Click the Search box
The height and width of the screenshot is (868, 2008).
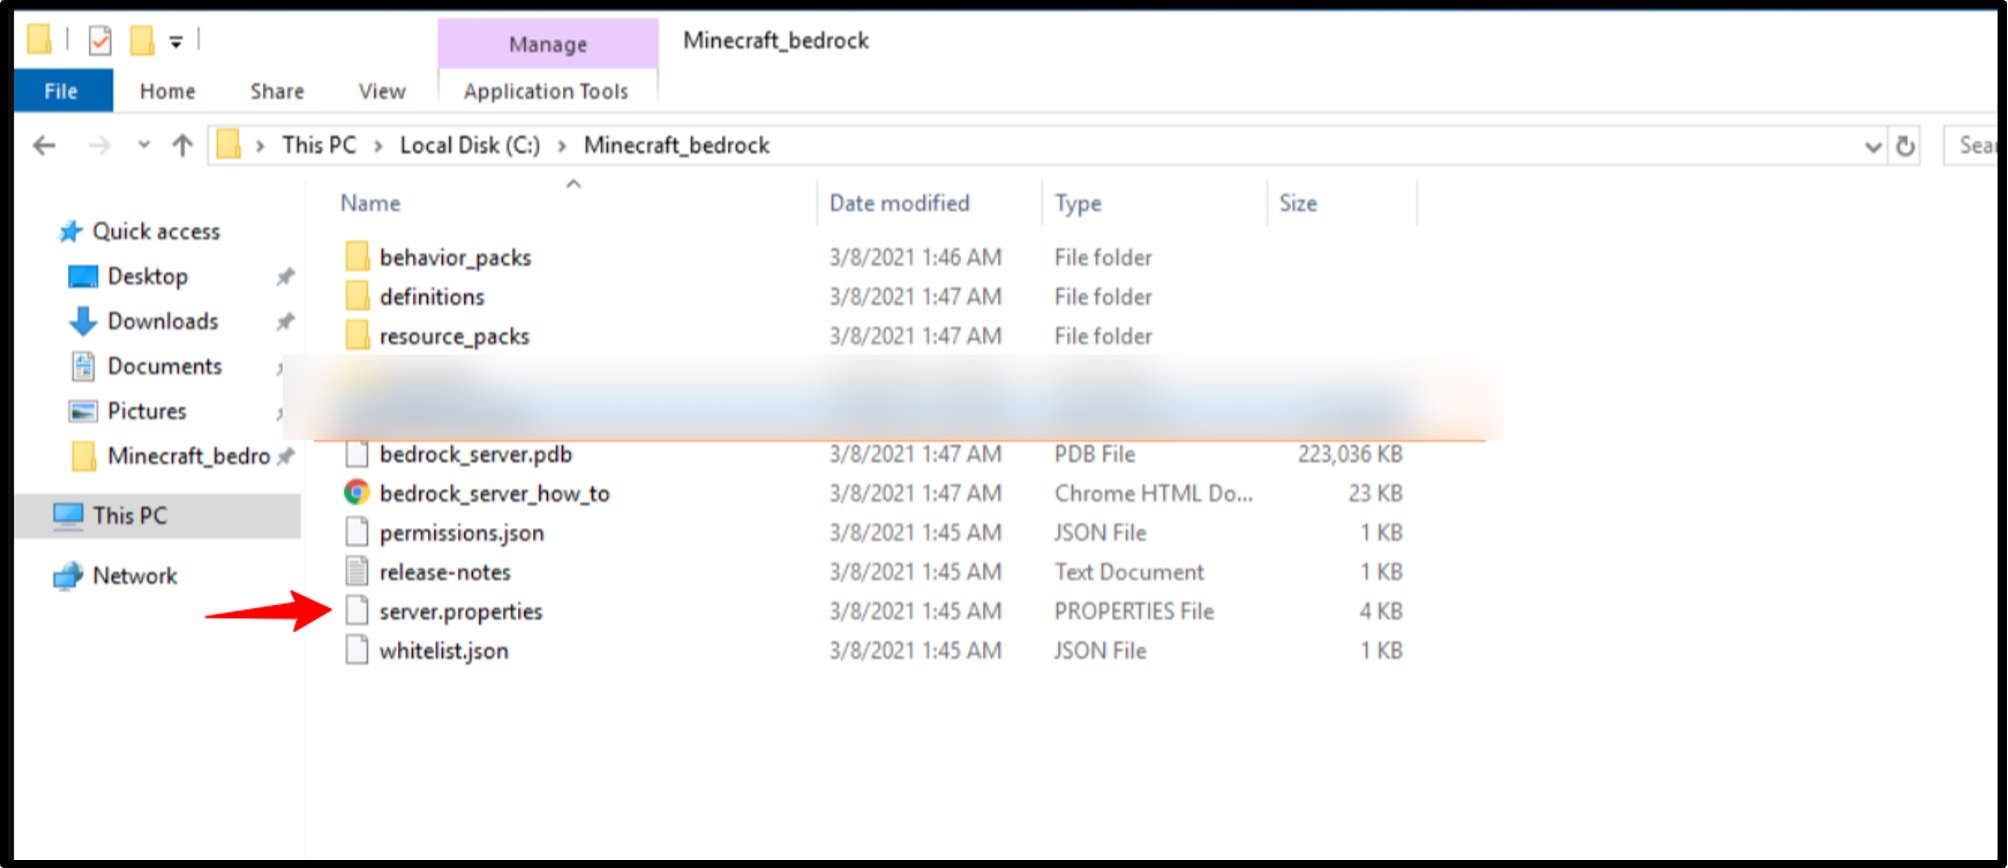coord(1972,146)
